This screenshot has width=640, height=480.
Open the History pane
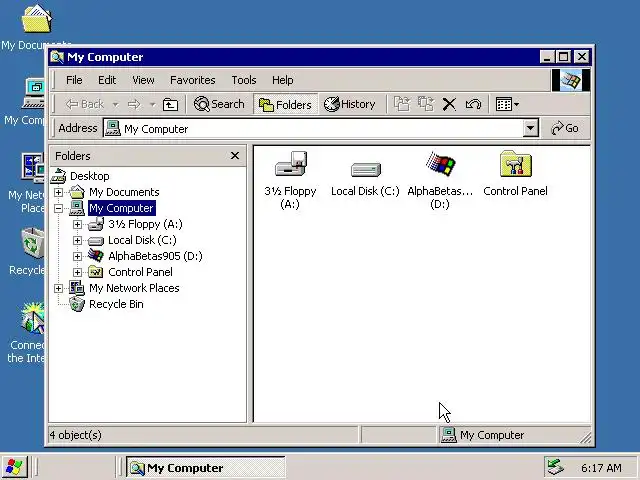350,104
